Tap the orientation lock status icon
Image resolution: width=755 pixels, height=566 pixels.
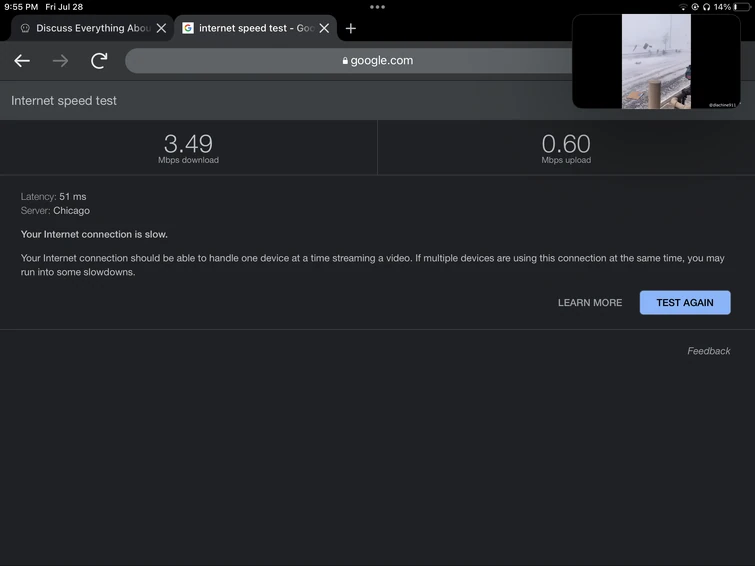pyautogui.click(x=695, y=7)
